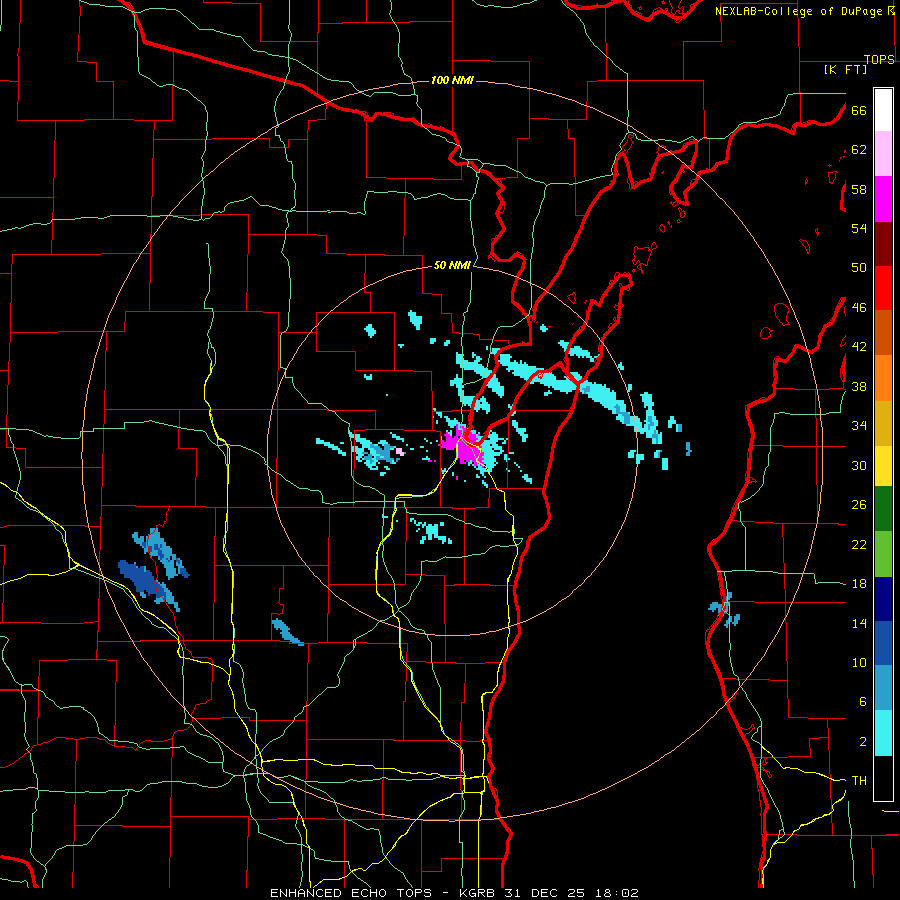Viewport: 900px width, 900px height.
Task: Click the light blue swatch between 6 and 10
Action: point(883,687)
